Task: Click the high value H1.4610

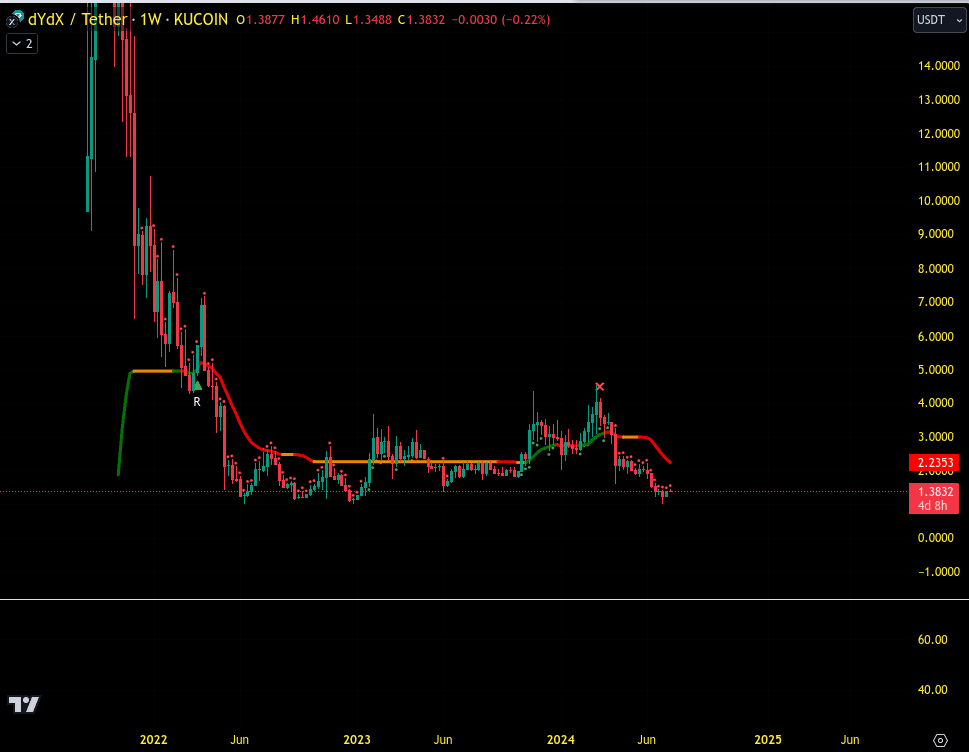Action: [x=315, y=20]
